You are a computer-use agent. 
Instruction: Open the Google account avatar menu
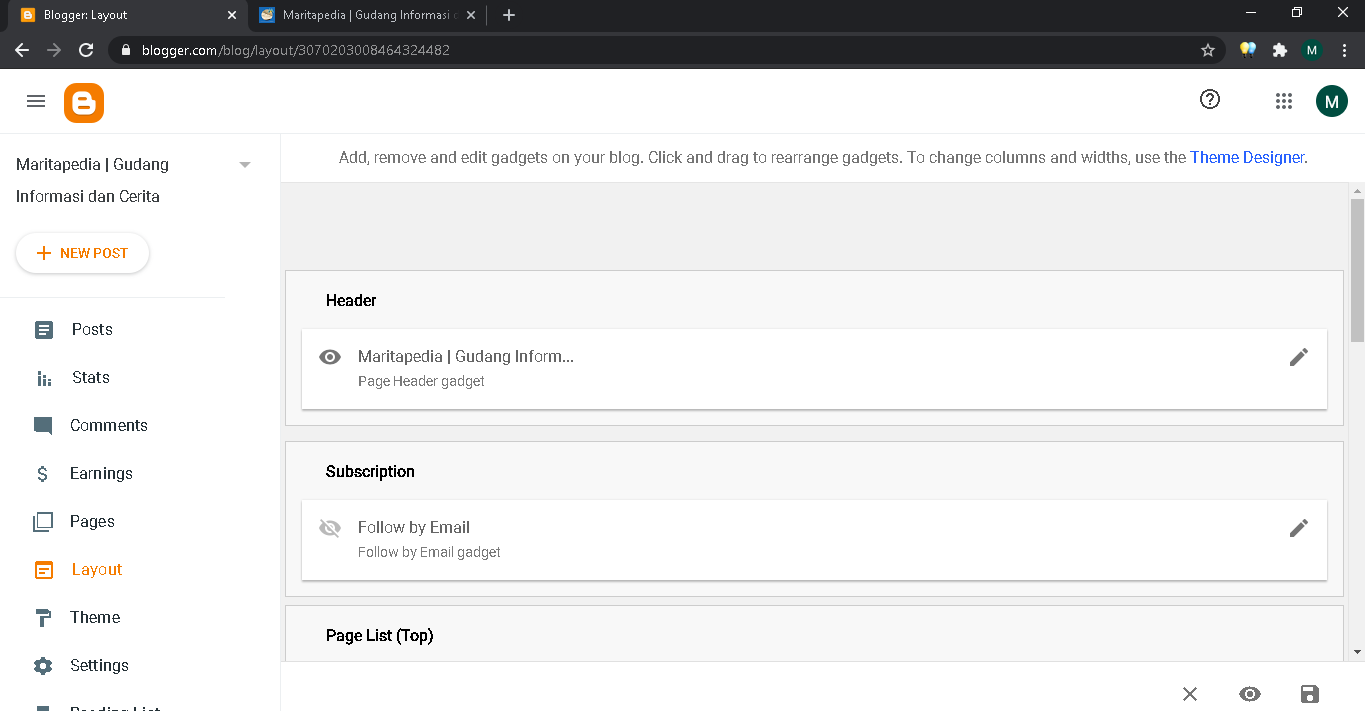pyautogui.click(x=1331, y=100)
